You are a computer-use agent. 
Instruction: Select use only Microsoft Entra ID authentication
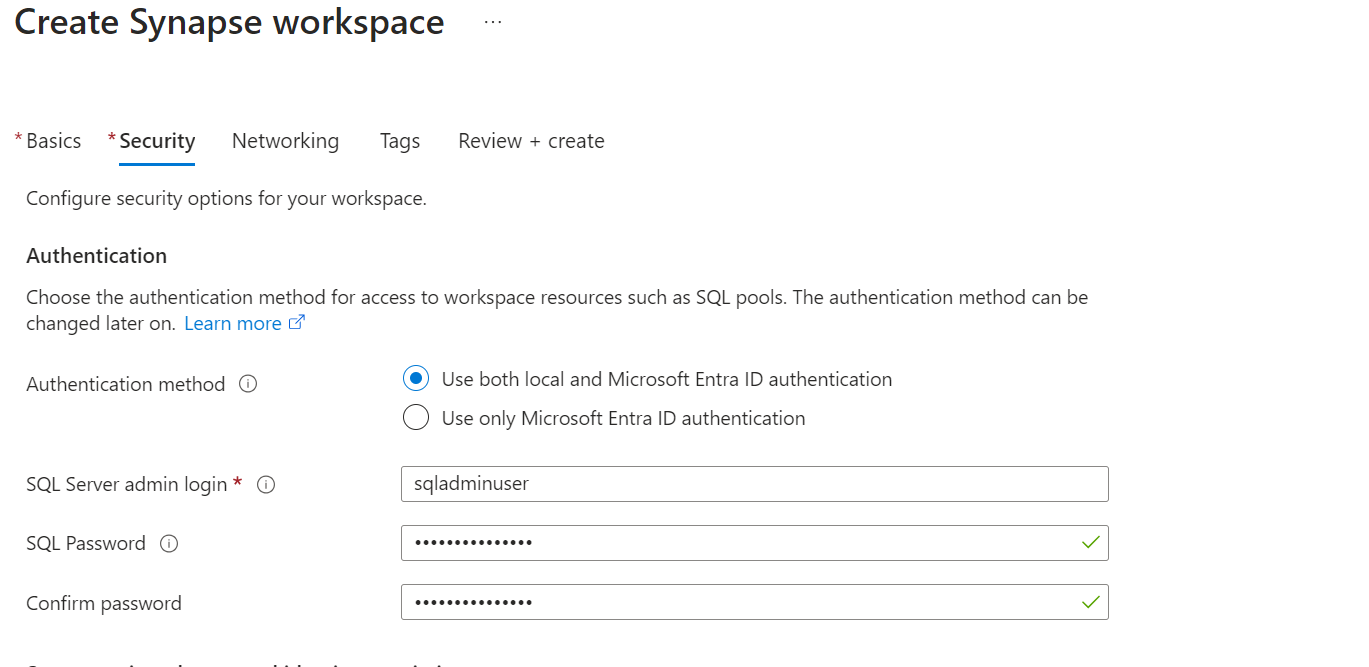tap(415, 417)
